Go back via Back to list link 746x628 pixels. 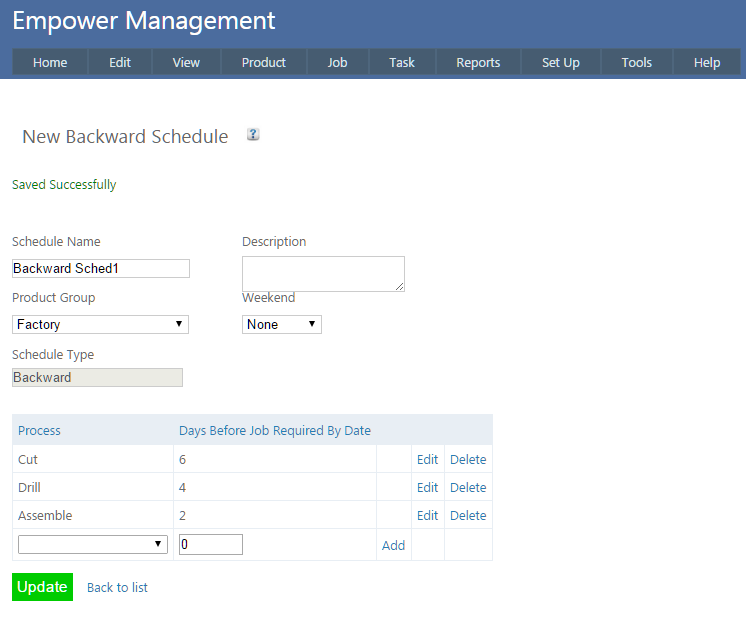[117, 587]
